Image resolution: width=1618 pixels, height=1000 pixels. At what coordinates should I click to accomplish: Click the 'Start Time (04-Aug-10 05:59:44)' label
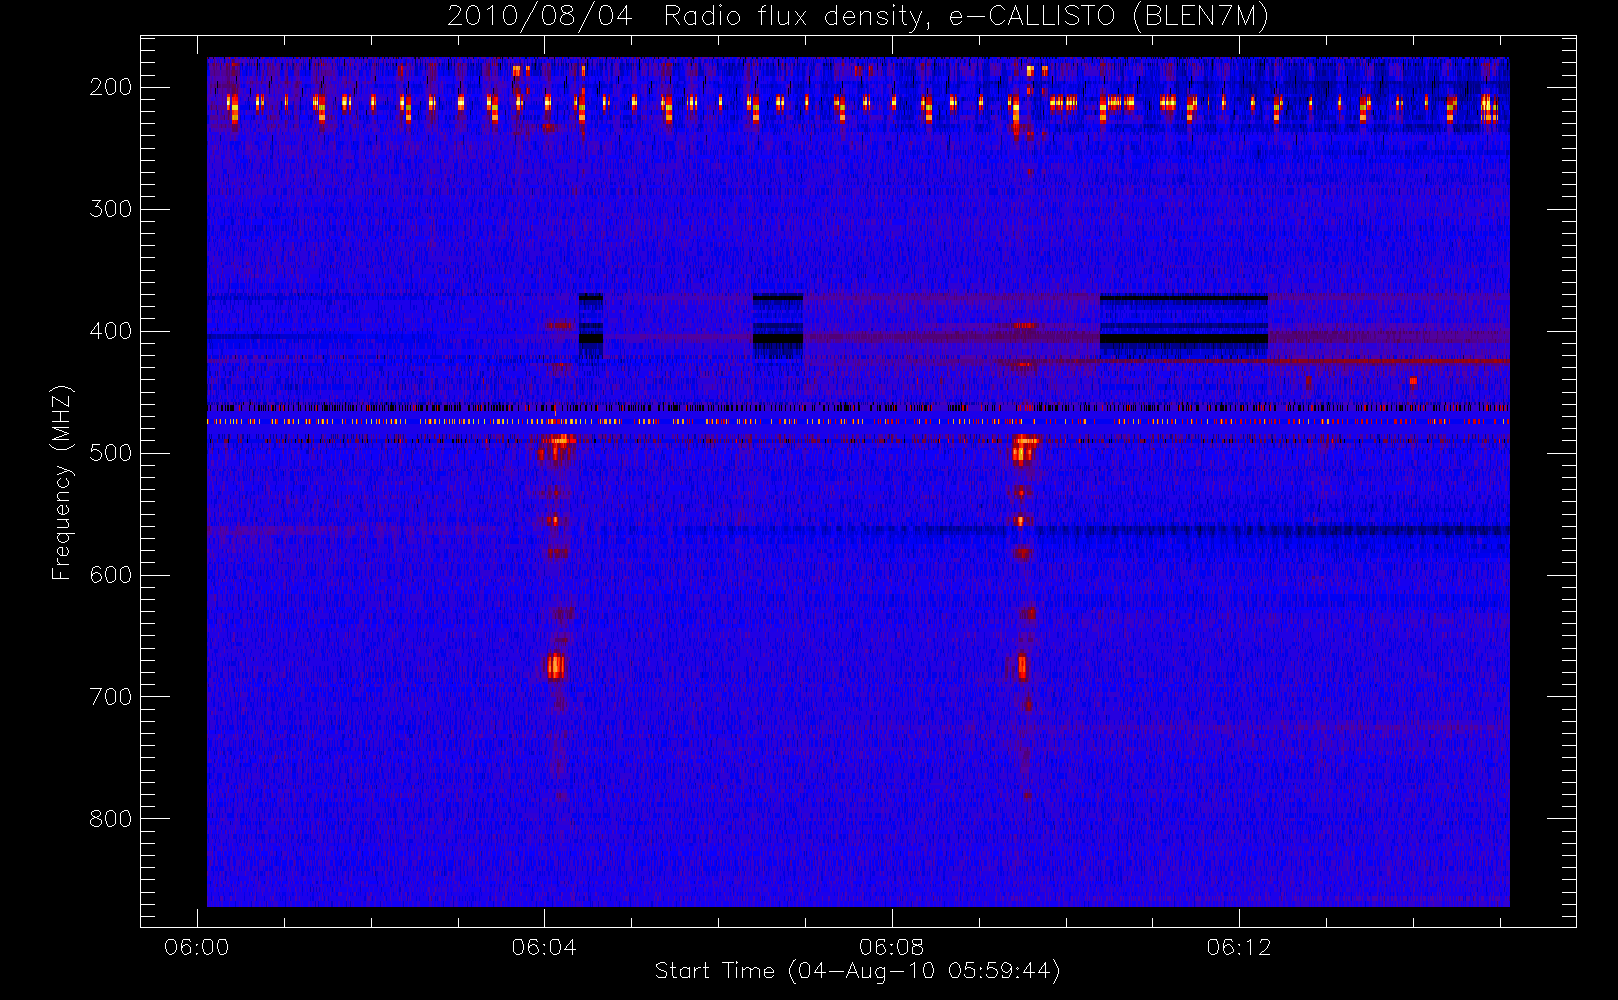857,971
